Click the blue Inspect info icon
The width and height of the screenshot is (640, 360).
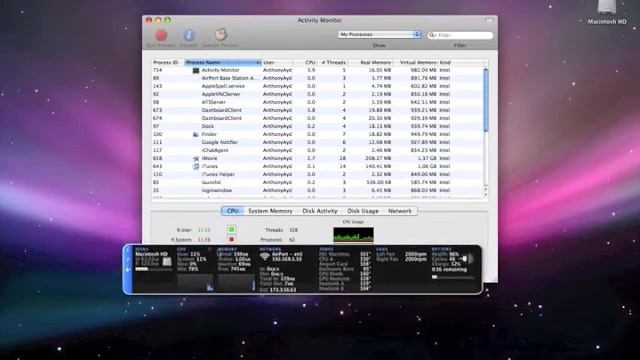(189, 36)
